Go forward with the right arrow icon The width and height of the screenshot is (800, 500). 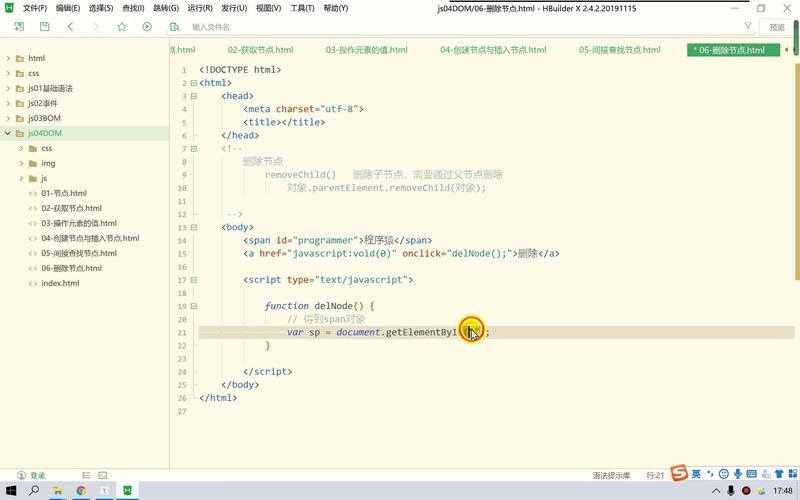pos(96,27)
